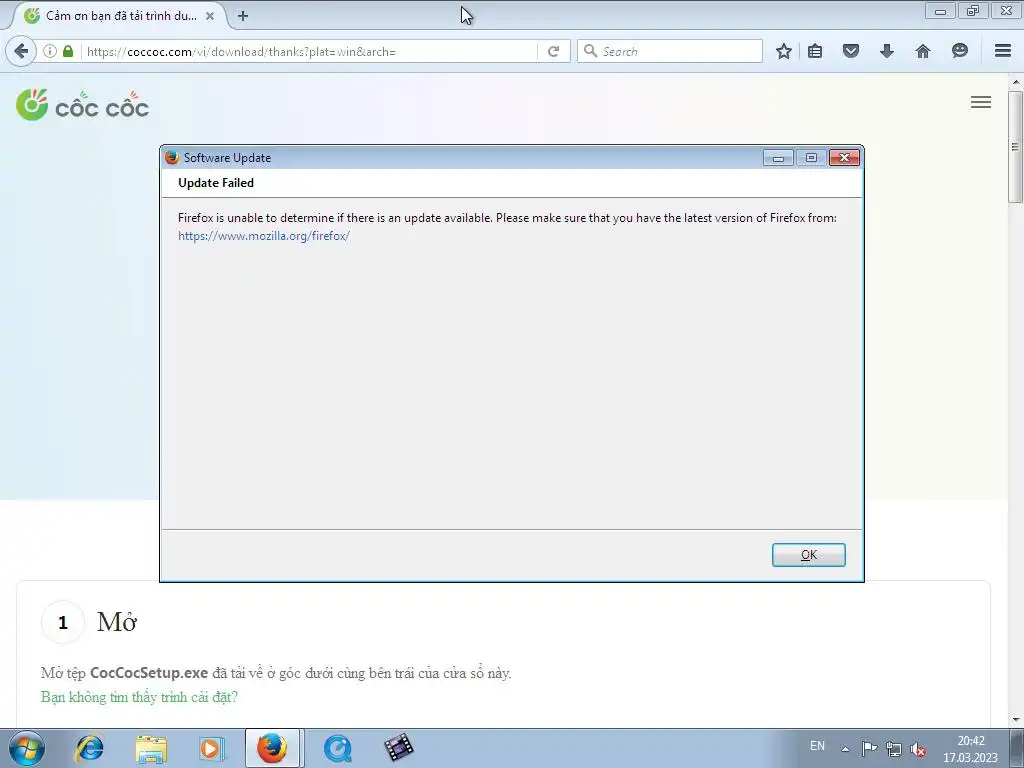
Task: Open the Windows Start menu orb
Action: 27,748
